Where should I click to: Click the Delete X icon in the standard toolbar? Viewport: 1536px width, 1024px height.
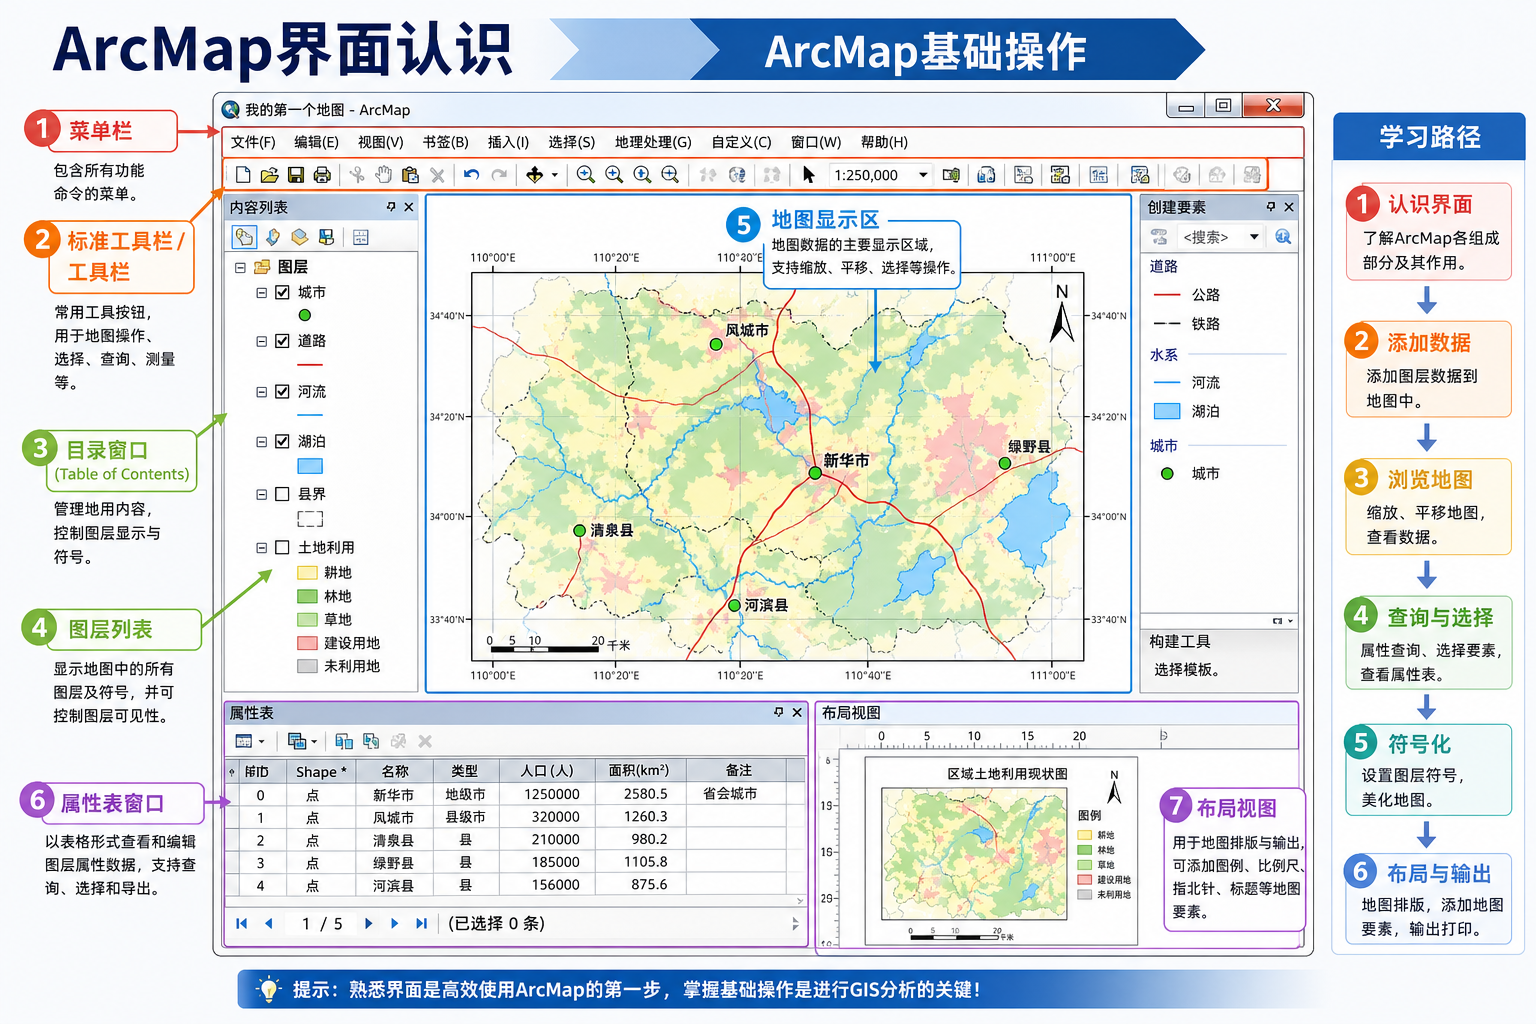point(437,175)
